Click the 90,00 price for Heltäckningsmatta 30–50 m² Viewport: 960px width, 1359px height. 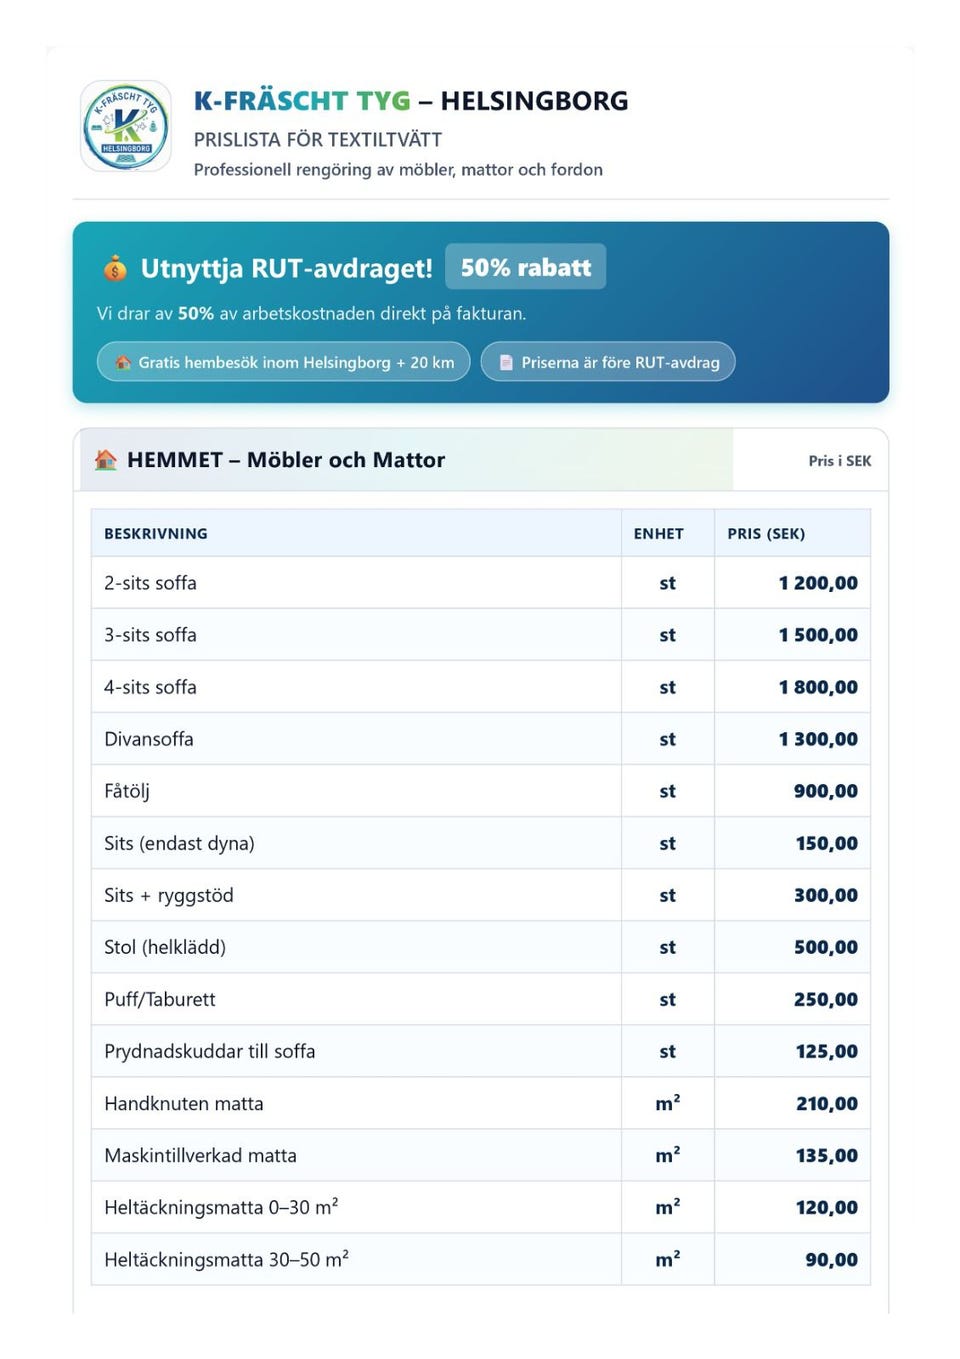(x=831, y=1260)
